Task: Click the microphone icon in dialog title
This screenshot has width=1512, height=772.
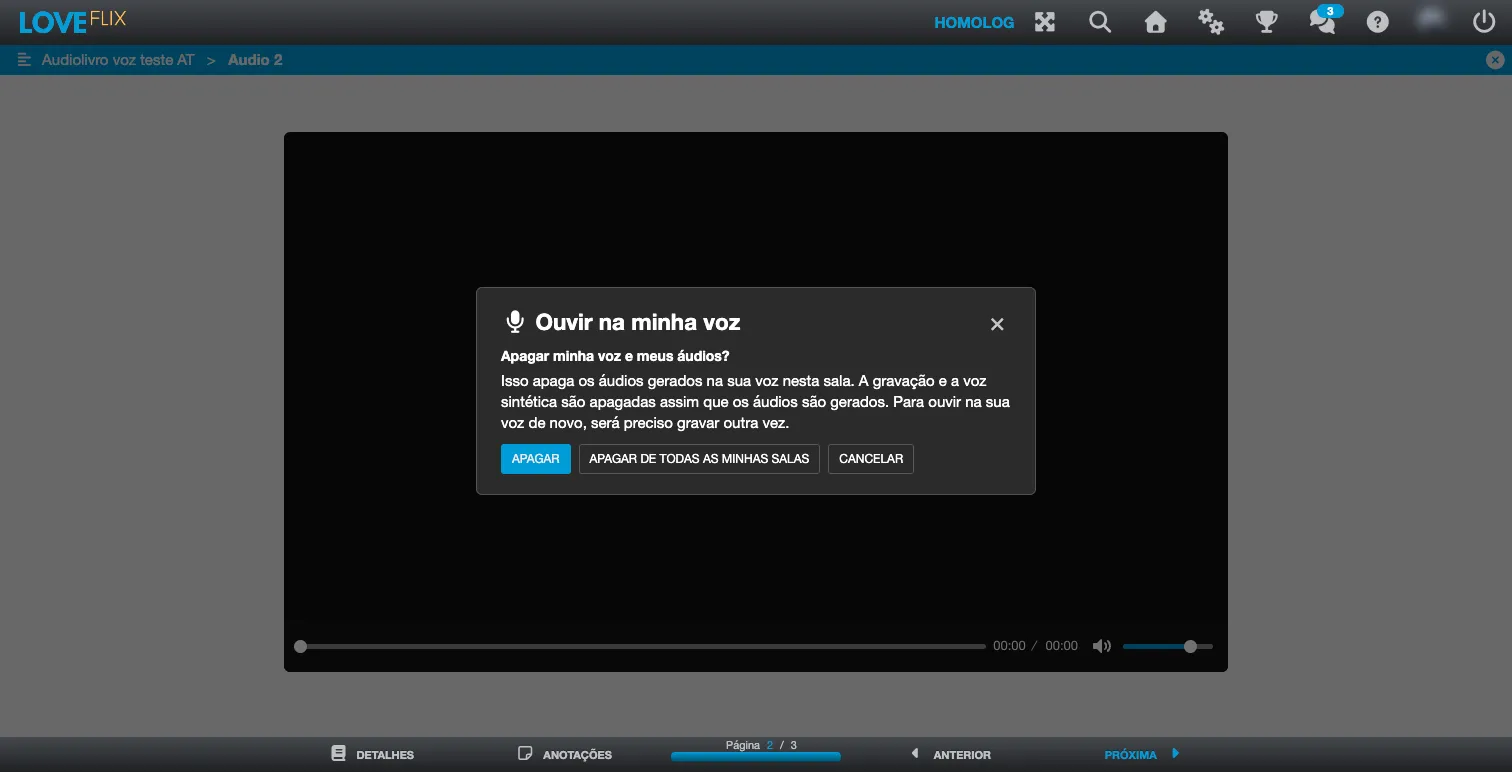Action: coord(515,322)
